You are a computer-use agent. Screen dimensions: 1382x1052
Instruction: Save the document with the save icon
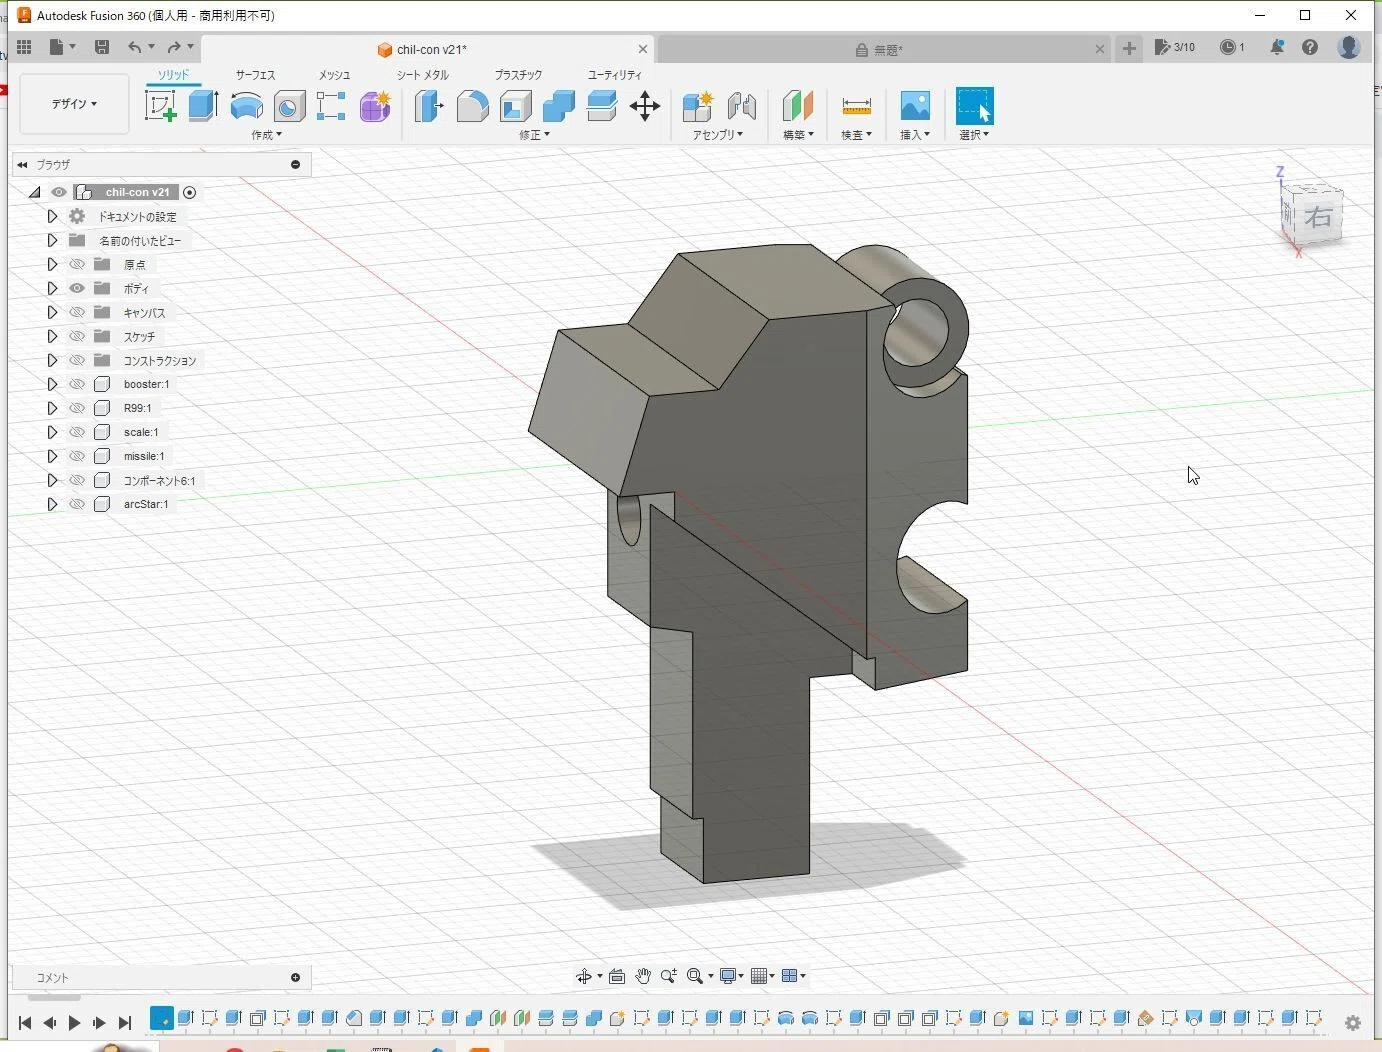pyautogui.click(x=101, y=47)
